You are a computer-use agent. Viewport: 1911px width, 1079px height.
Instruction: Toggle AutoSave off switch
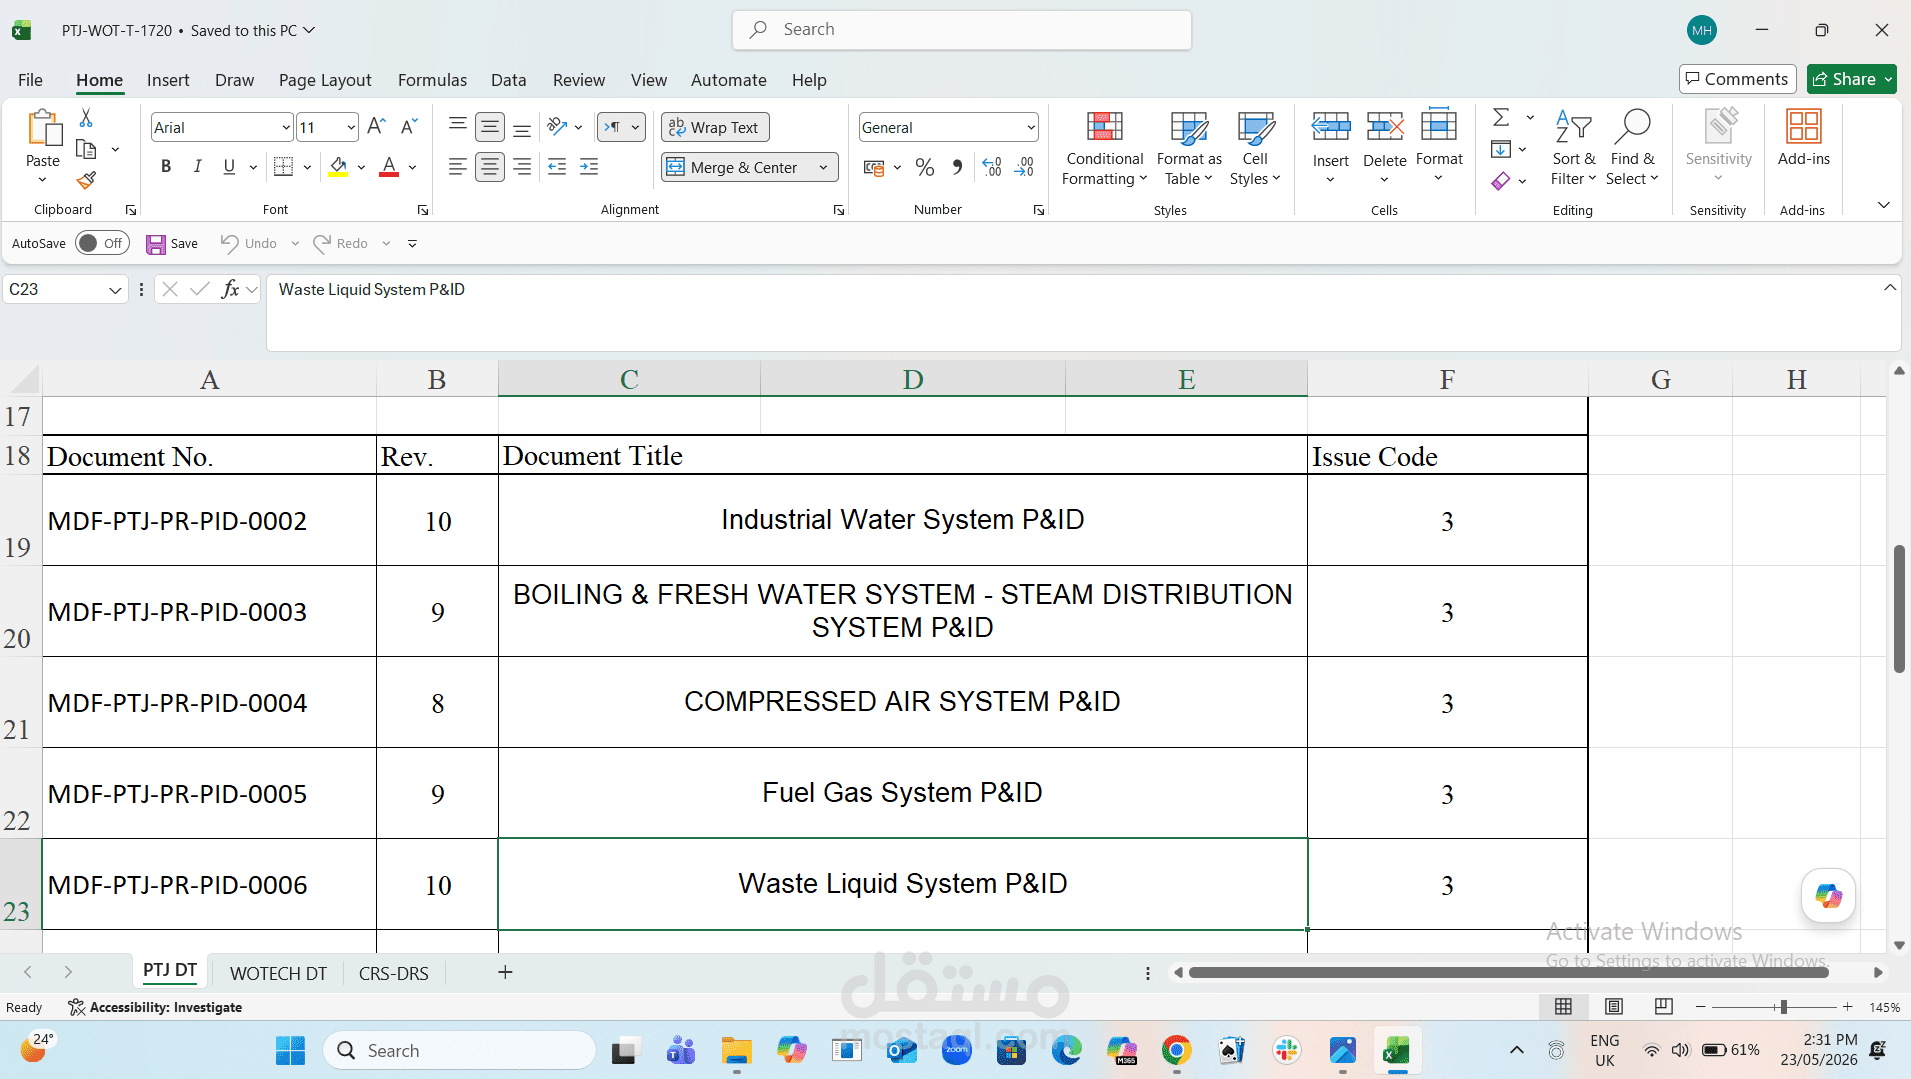(103, 243)
